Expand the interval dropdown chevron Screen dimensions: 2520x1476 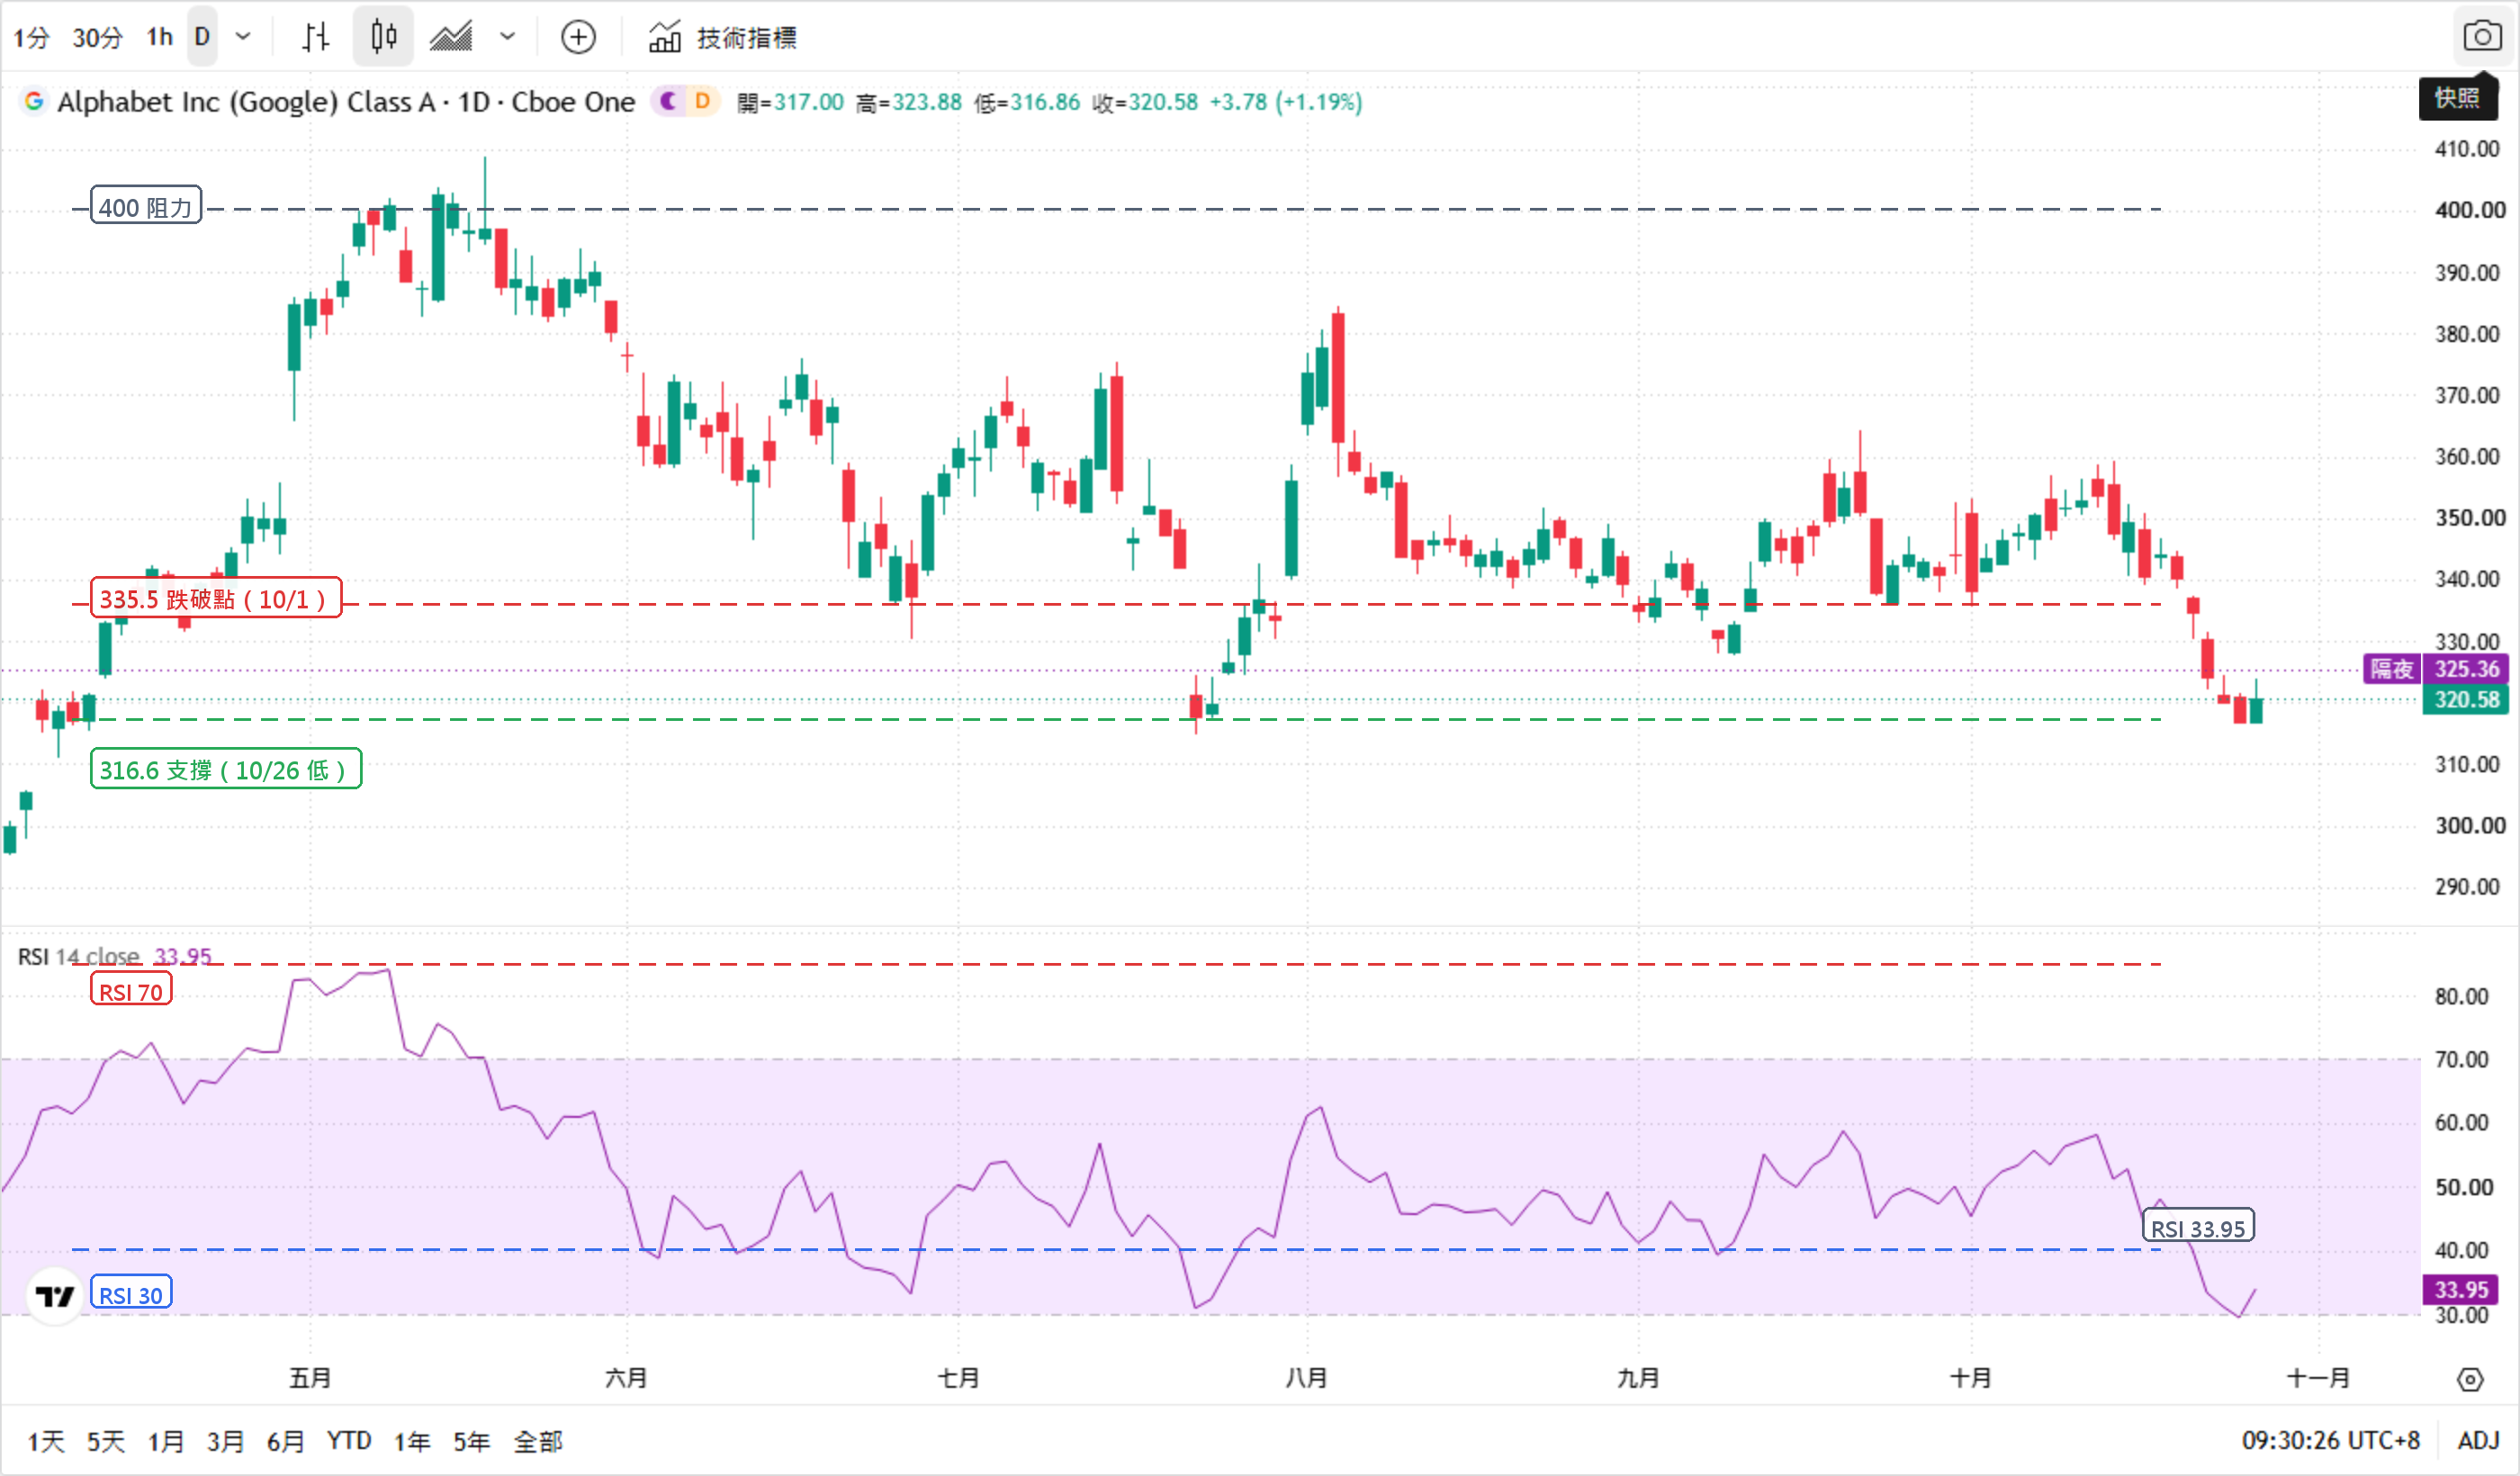[x=243, y=38]
